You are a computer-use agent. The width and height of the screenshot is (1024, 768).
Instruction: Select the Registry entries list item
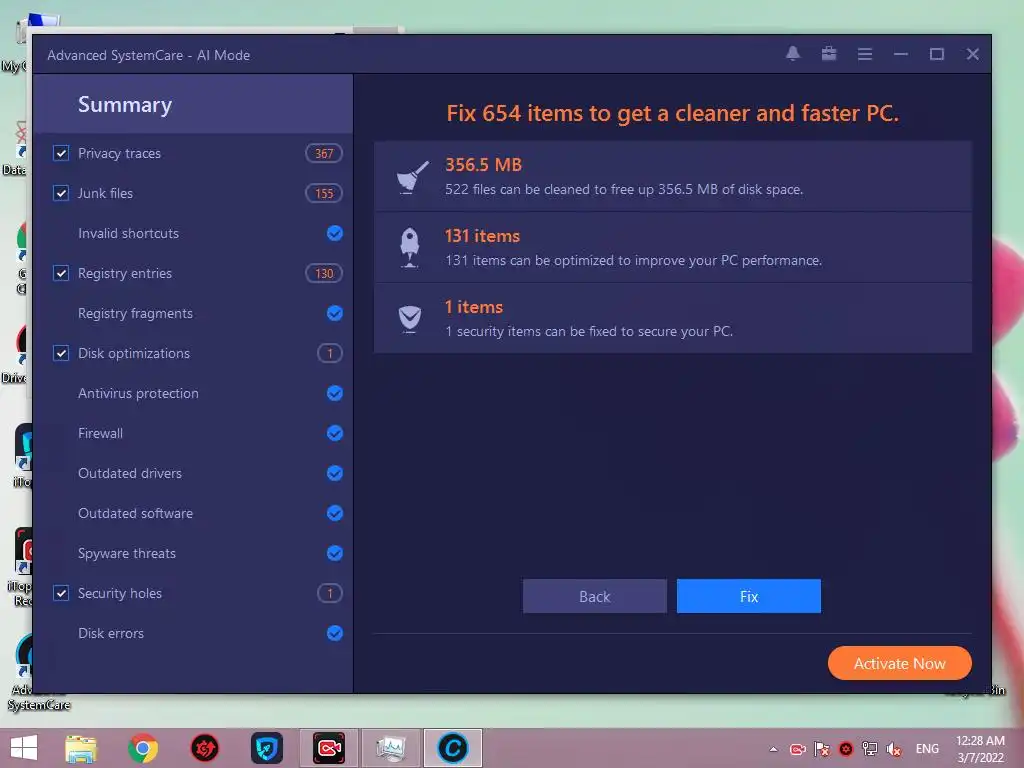click(193, 273)
